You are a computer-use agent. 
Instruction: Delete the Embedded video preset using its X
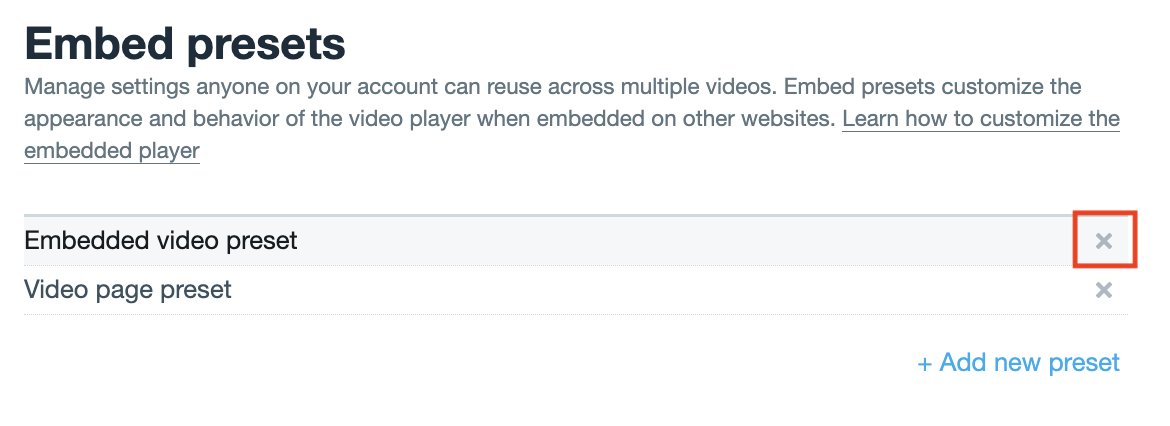point(1104,241)
